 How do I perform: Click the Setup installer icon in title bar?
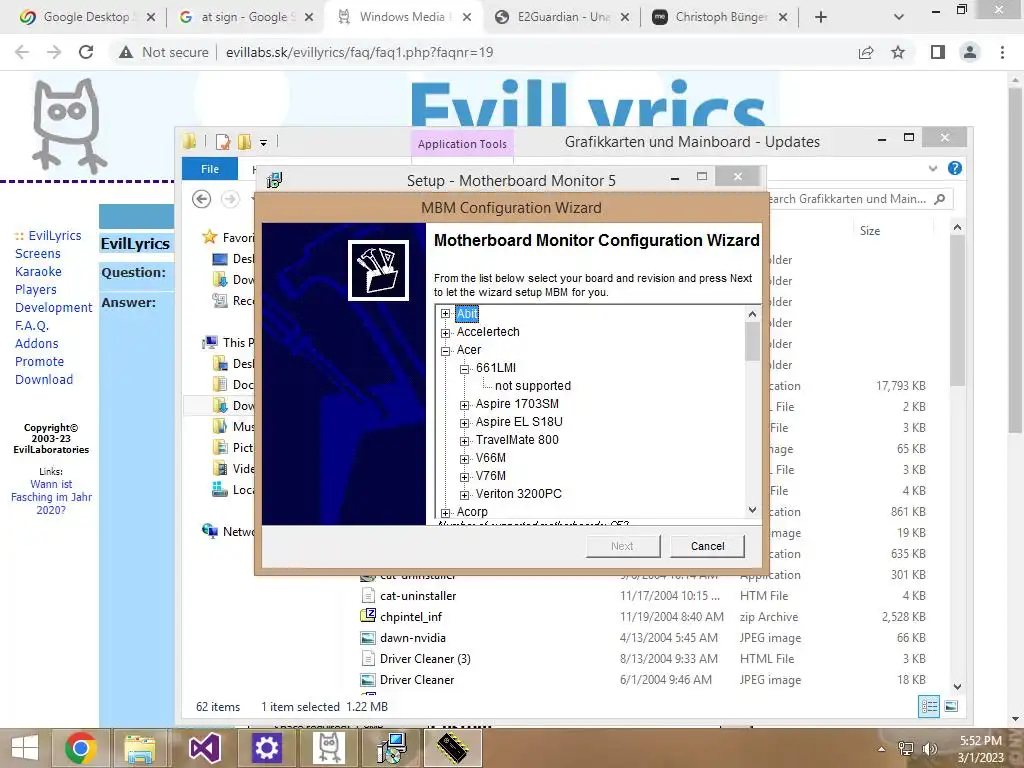click(274, 180)
